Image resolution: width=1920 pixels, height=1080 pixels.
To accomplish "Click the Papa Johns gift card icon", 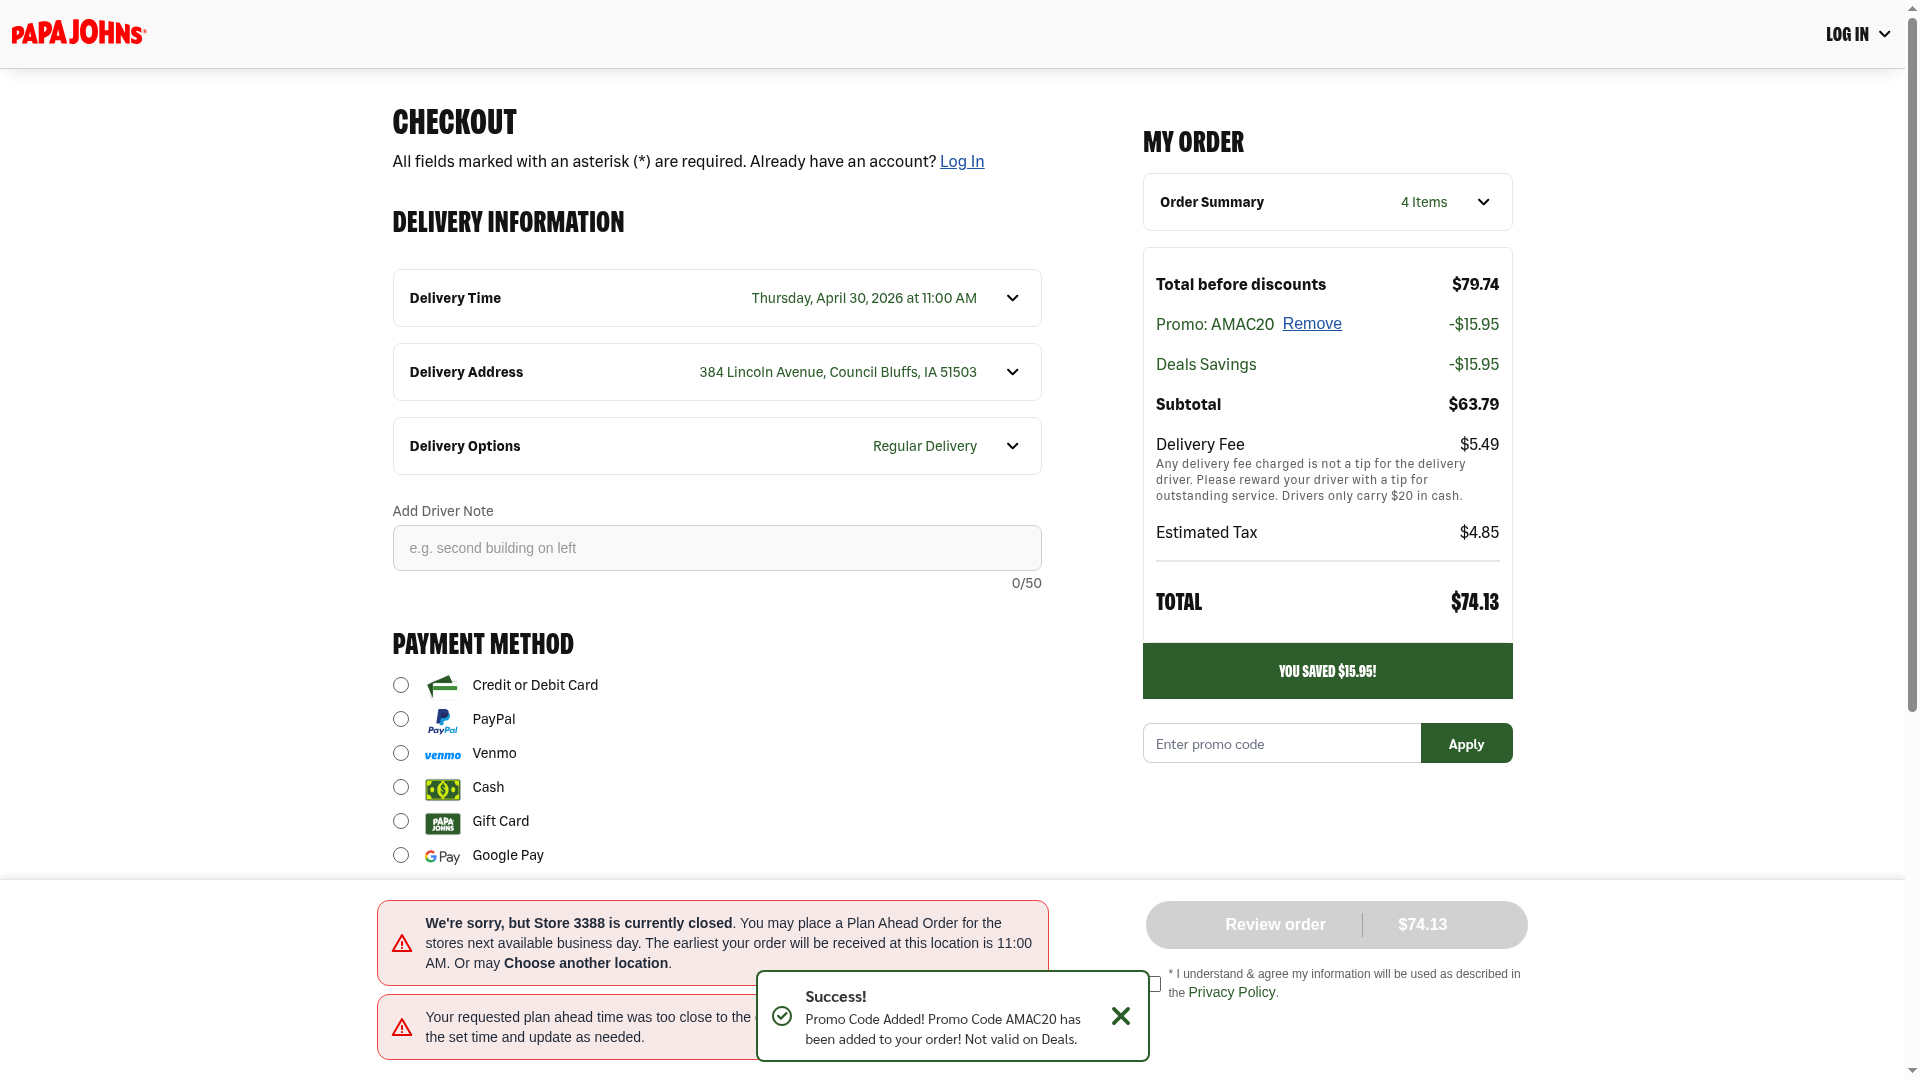I will click(x=442, y=823).
